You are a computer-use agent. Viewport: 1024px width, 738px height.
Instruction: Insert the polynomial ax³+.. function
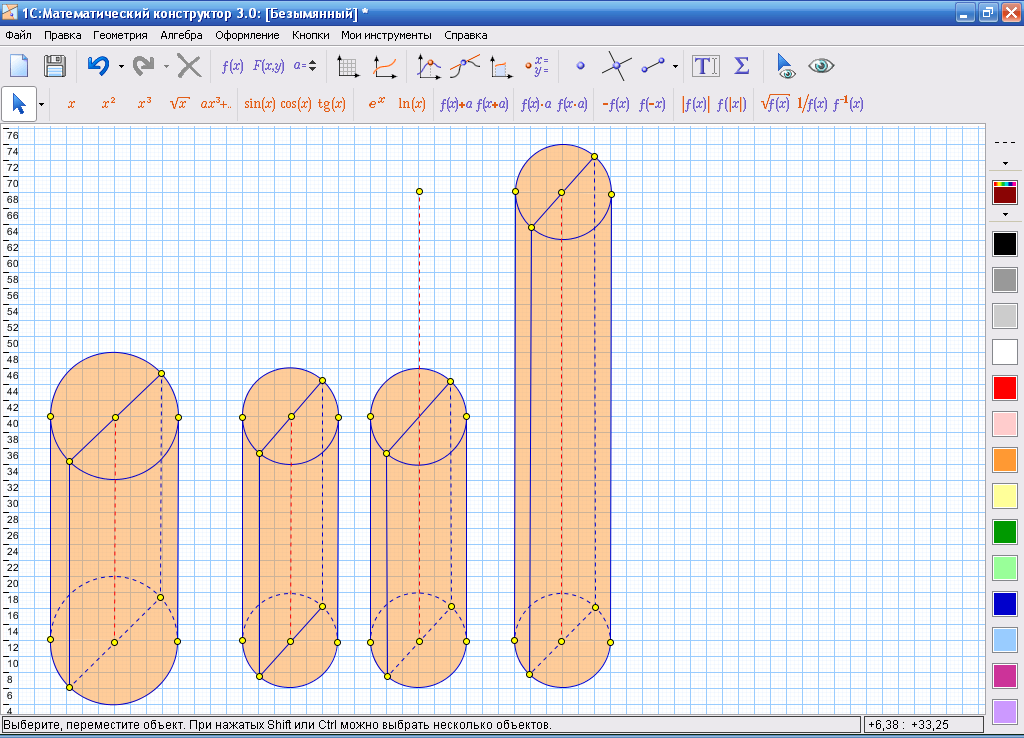pos(216,104)
